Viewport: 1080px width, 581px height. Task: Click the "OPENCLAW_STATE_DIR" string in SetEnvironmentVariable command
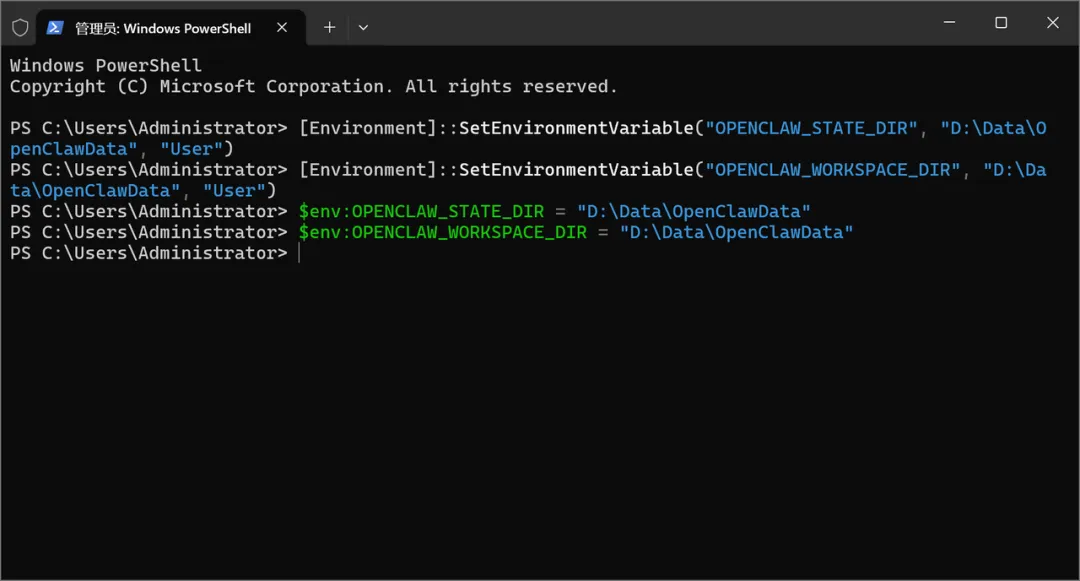pyautogui.click(x=811, y=128)
